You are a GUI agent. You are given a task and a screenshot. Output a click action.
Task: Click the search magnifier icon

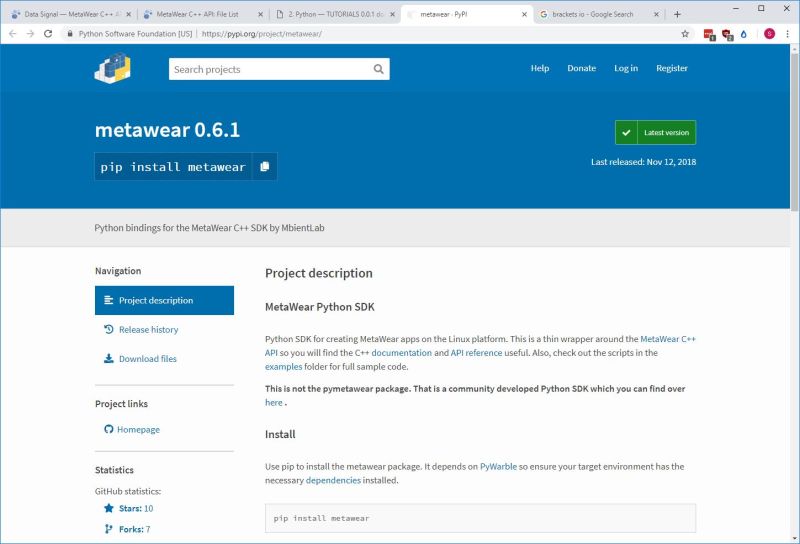pyautogui.click(x=378, y=69)
